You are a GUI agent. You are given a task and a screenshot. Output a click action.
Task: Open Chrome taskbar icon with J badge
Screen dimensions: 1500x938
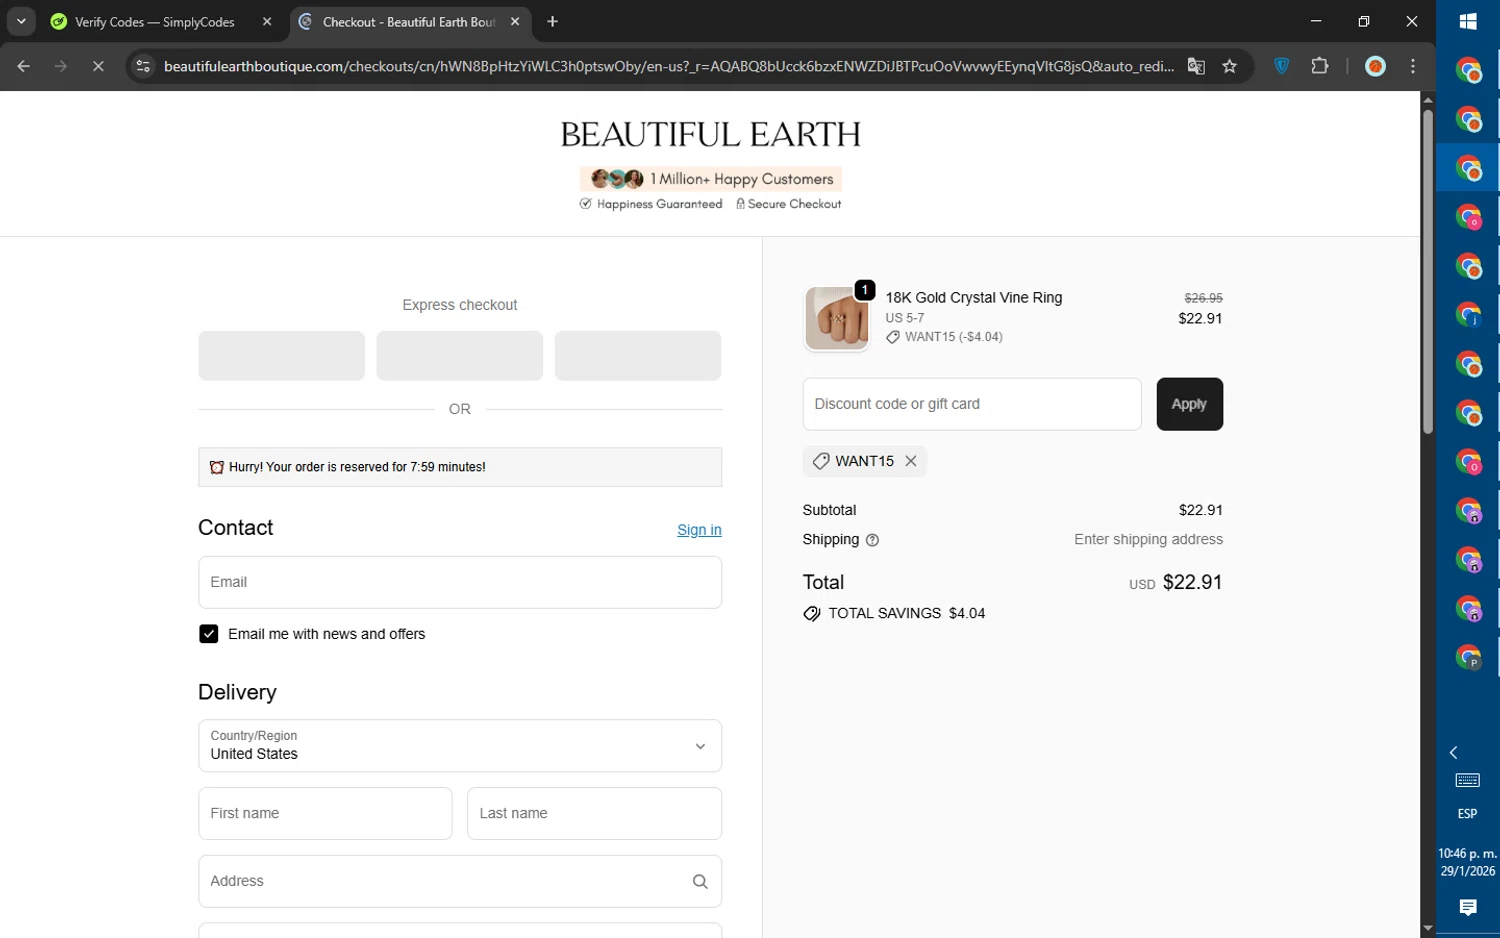1468,315
